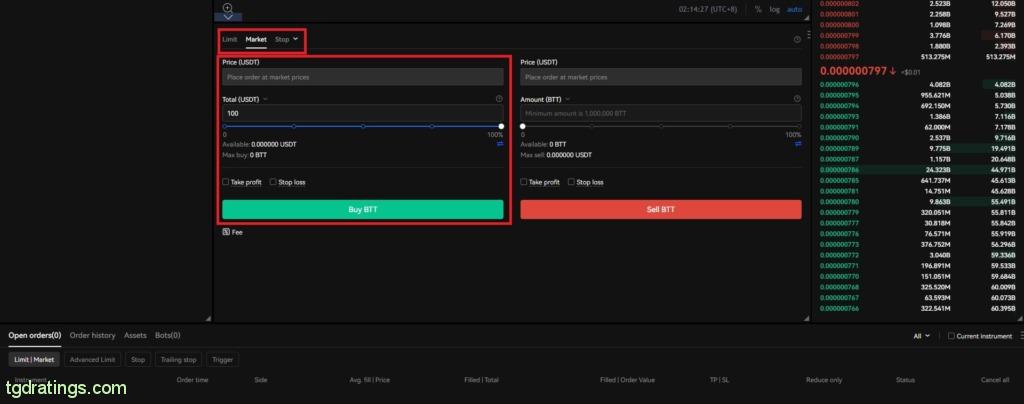Click the buy-side Price (USDT) field
This screenshot has width=1024, height=404.
(362, 77)
